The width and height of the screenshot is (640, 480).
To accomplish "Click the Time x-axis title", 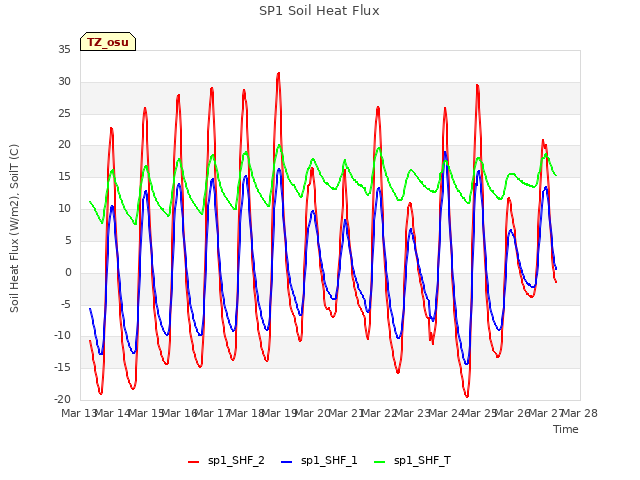I will pos(566,429).
